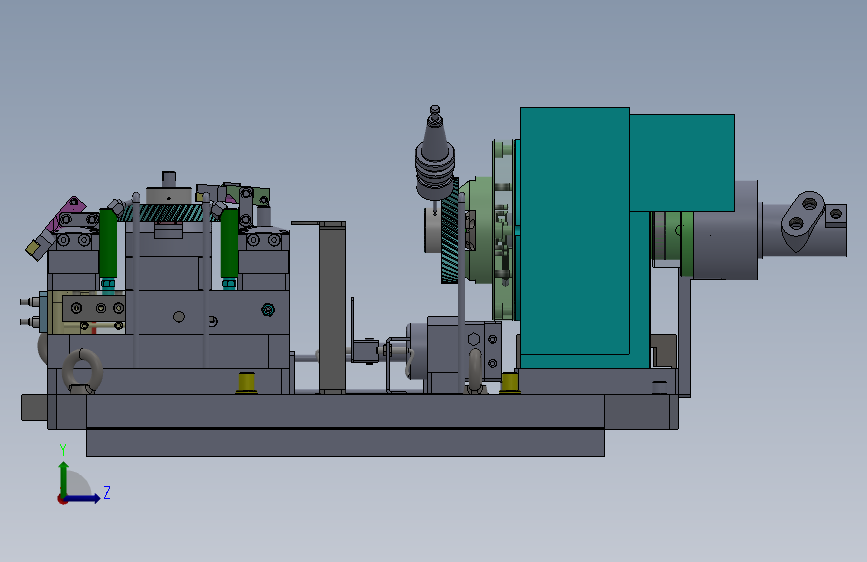Select the lower base plate under the assembly
The width and height of the screenshot is (867, 562).
346,443
